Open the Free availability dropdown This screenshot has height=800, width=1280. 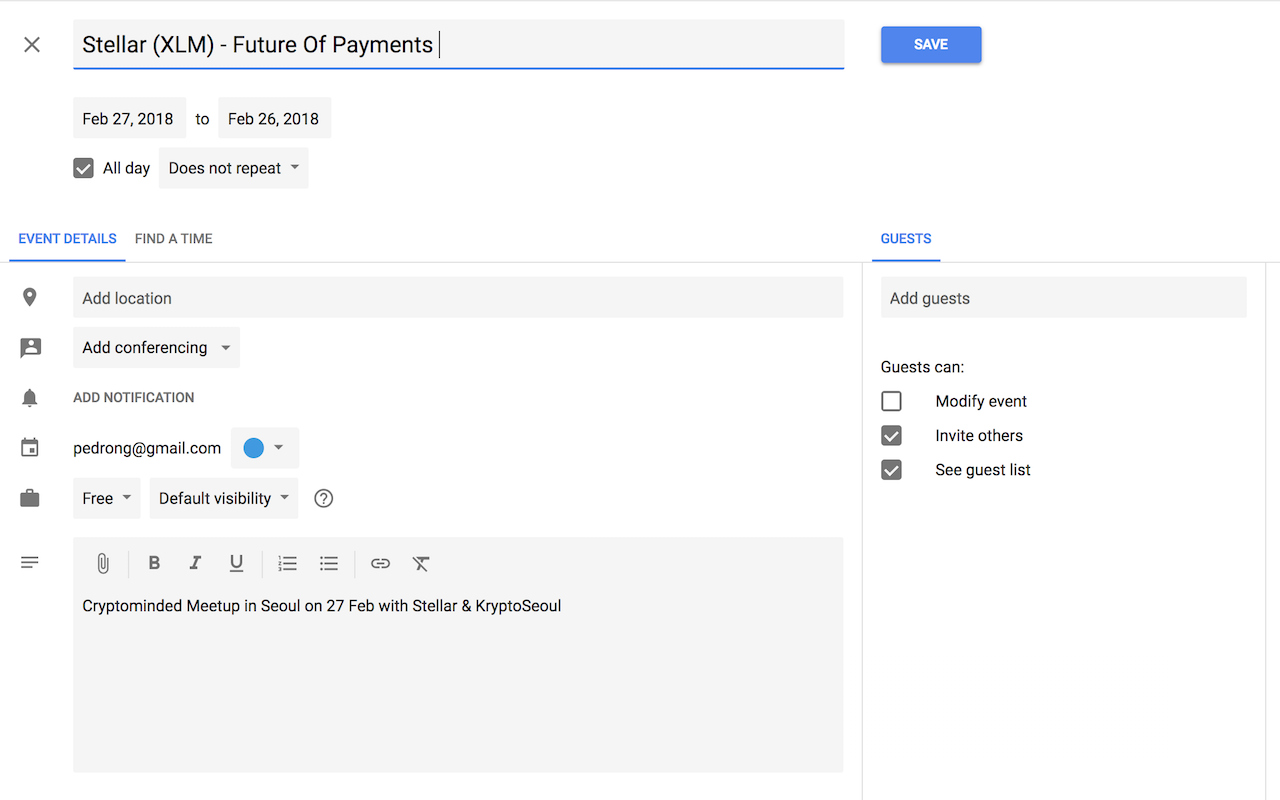[107, 498]
